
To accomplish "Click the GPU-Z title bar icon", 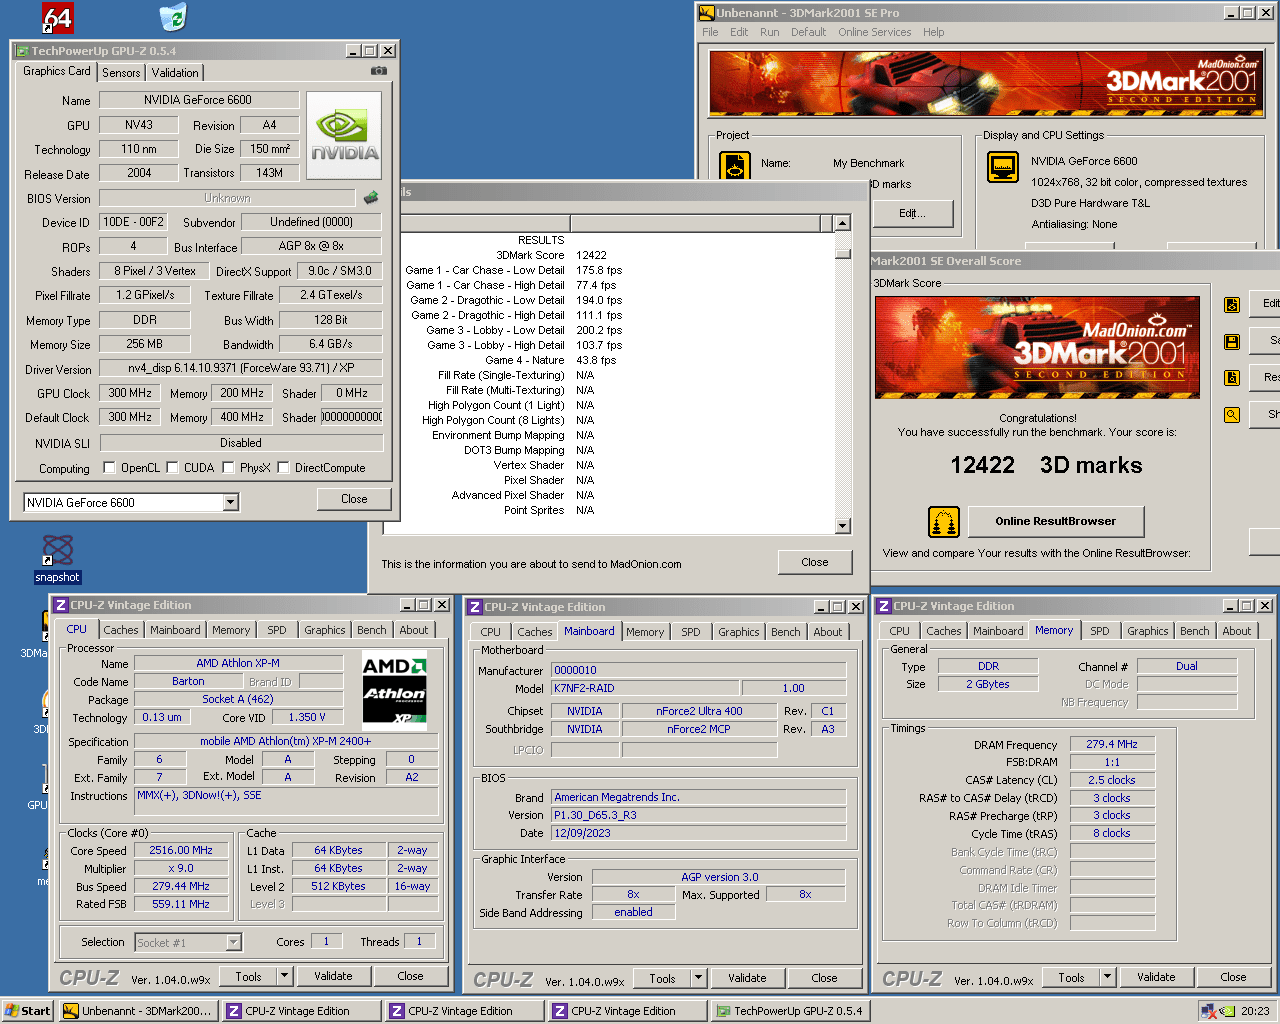I will click(x=21, y=51).
